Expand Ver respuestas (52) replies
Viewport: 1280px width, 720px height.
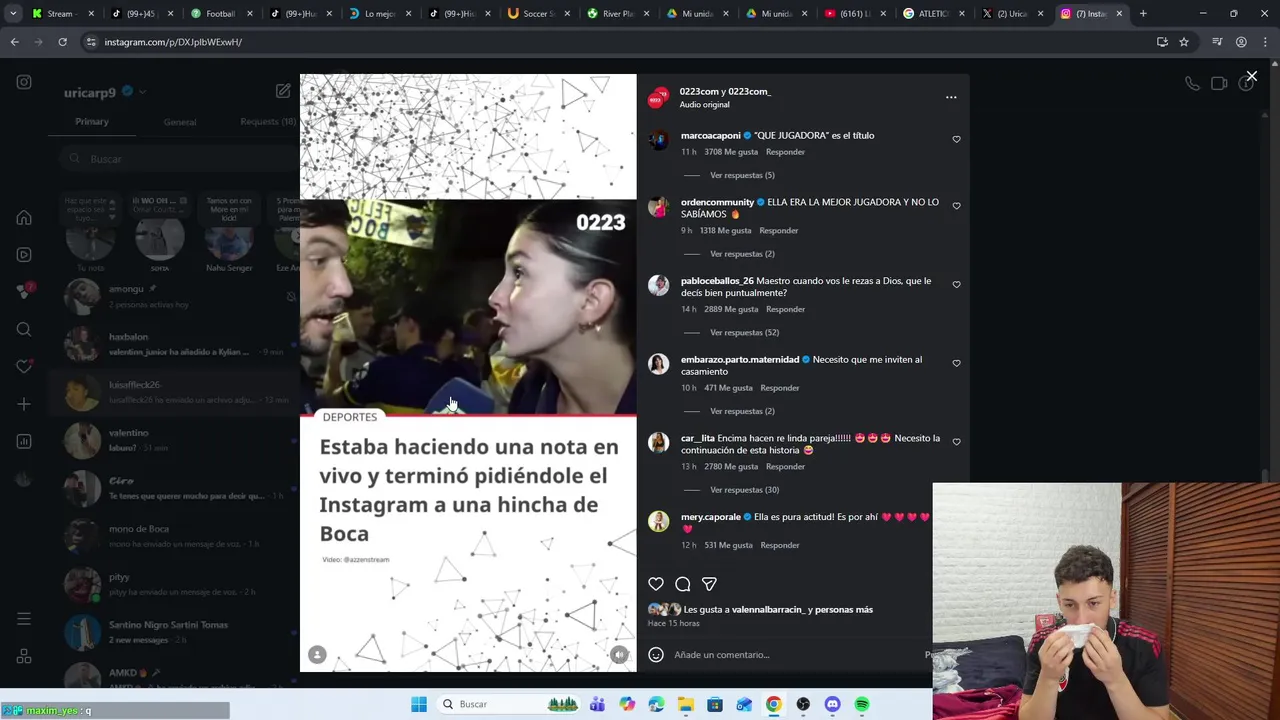pos(744,332)
